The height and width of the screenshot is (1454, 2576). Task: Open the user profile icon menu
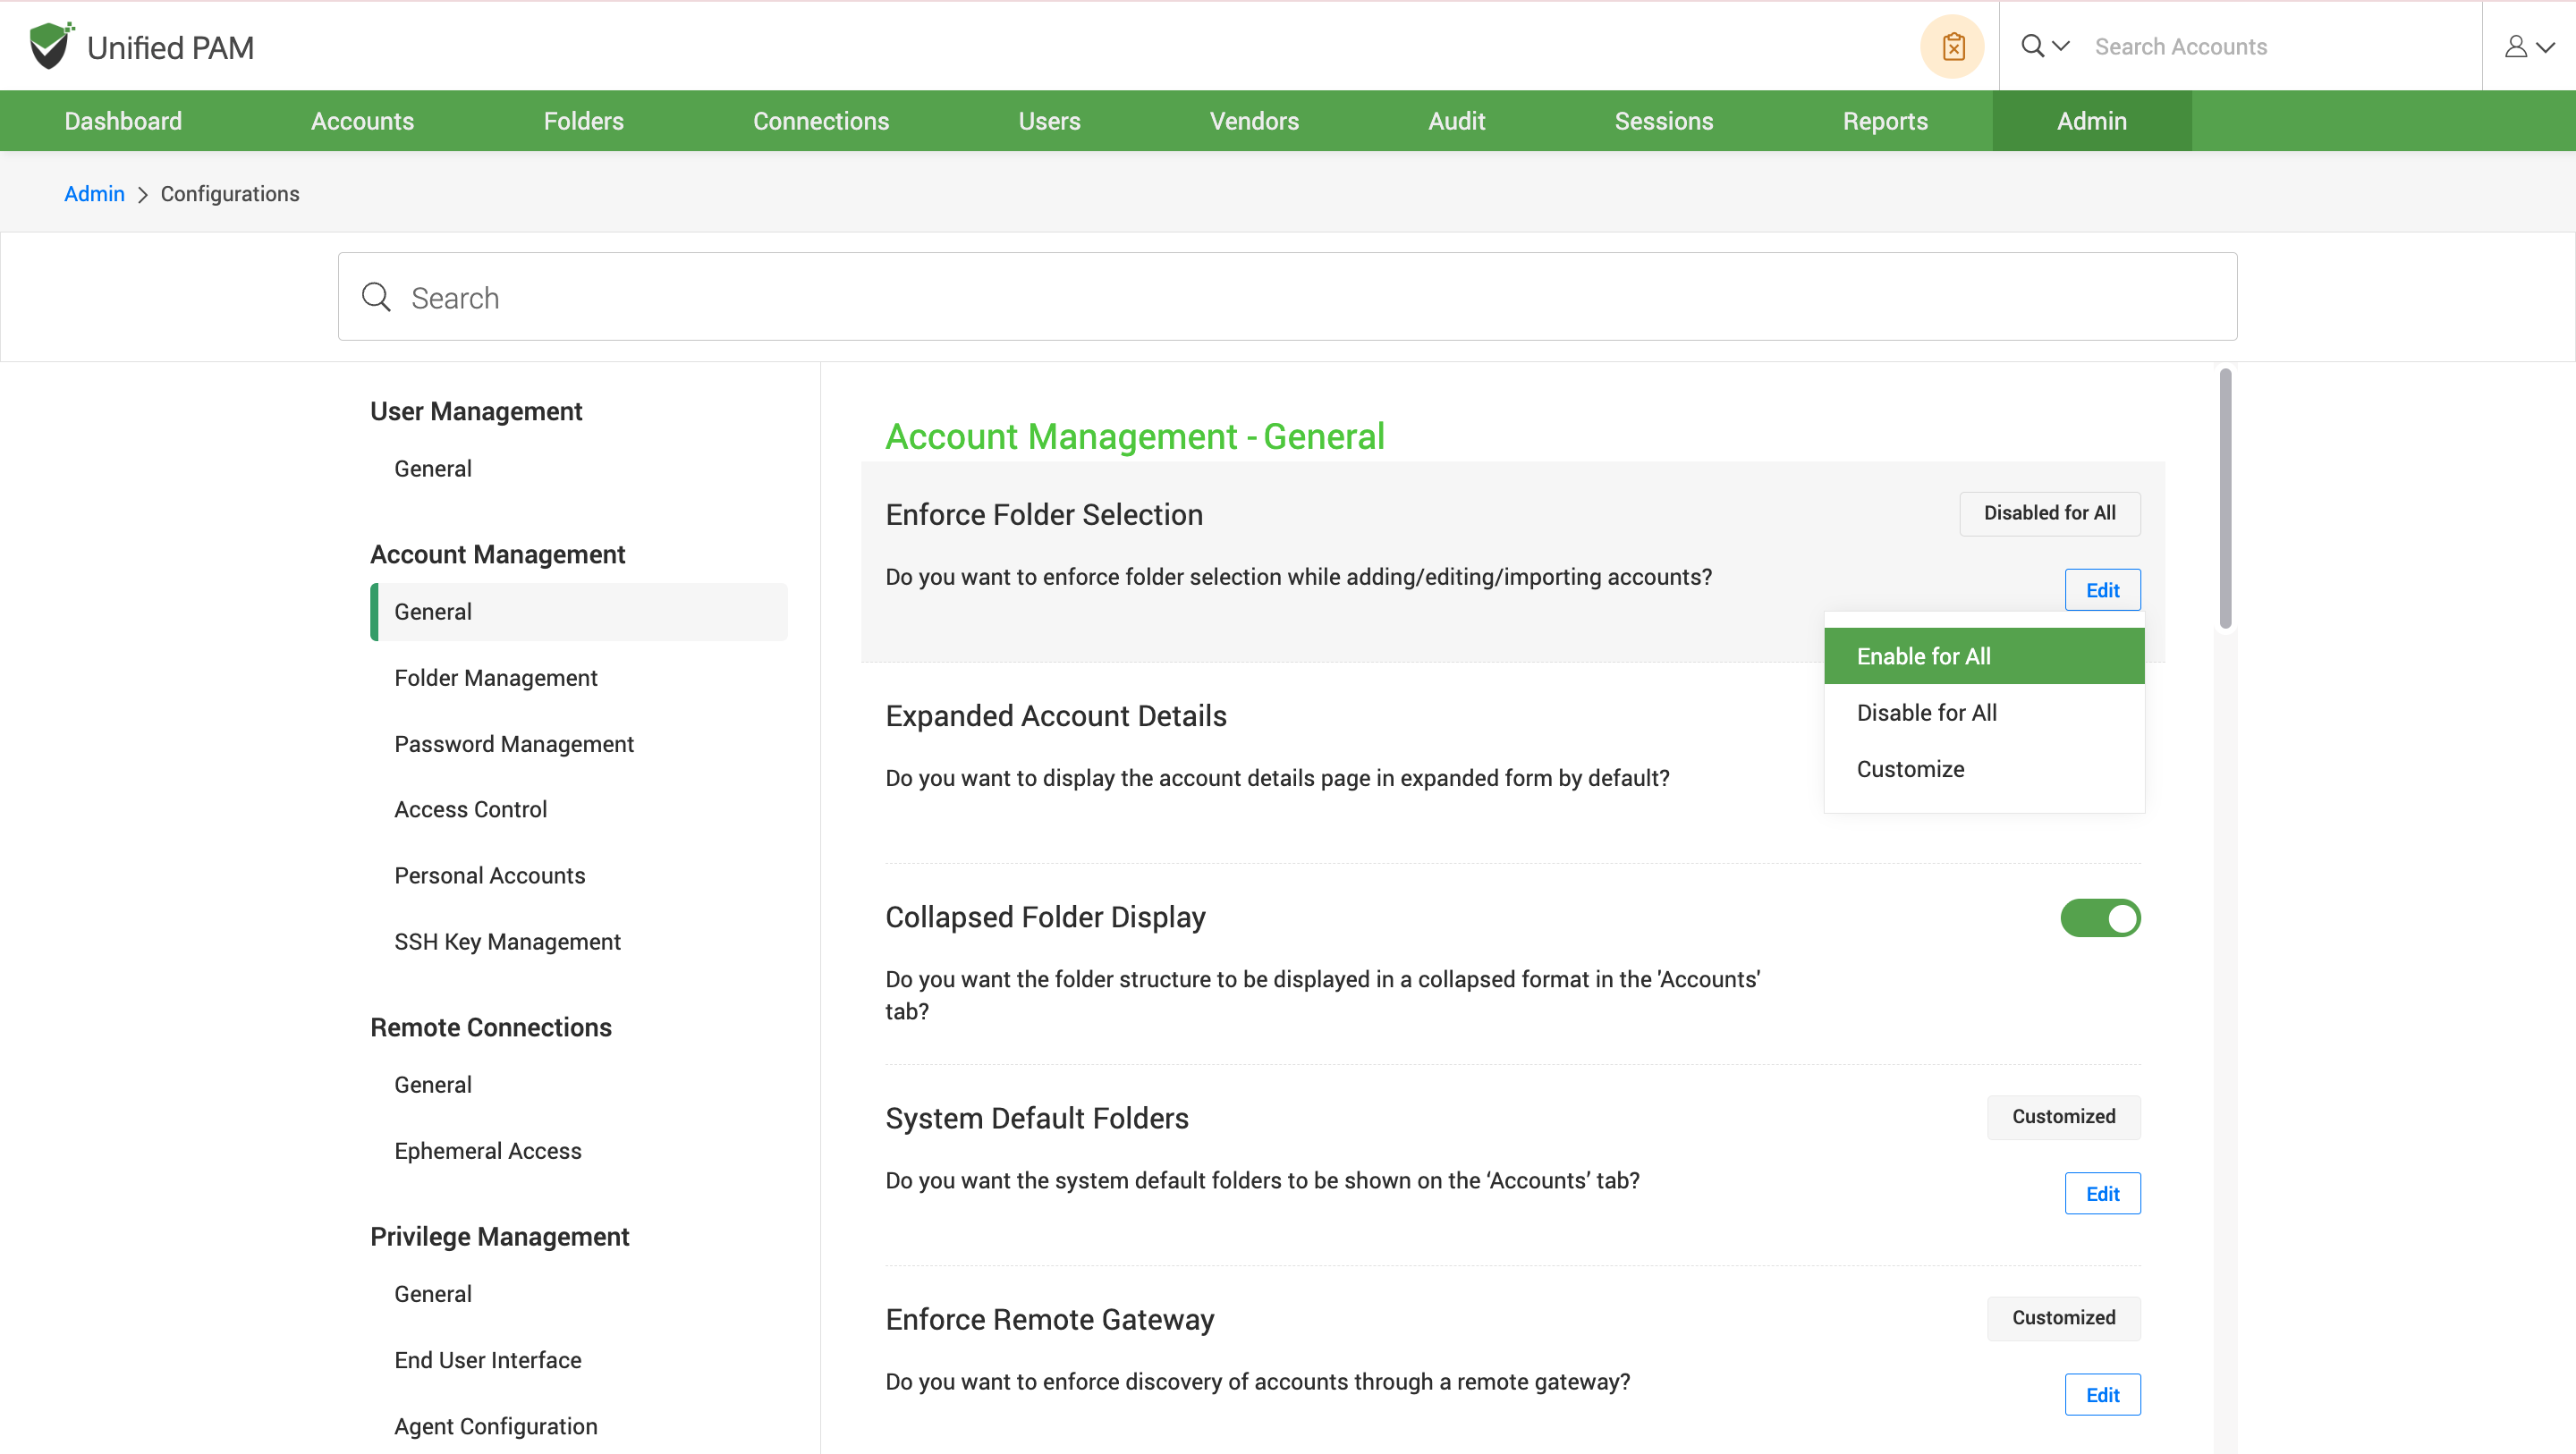[x=2517, y=46]
